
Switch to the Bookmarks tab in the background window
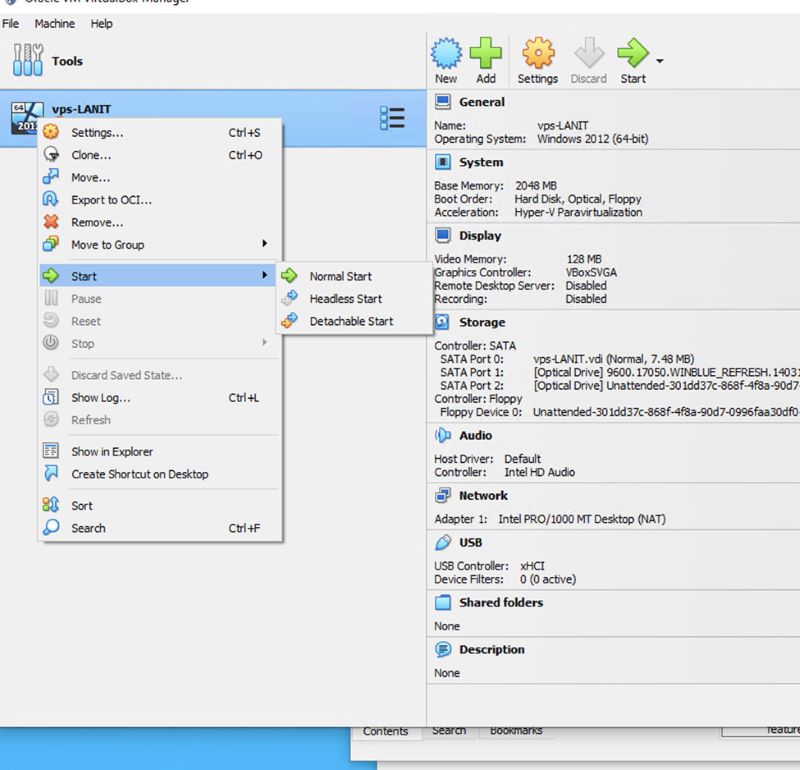pyautogui.click(x=516, y=731)
